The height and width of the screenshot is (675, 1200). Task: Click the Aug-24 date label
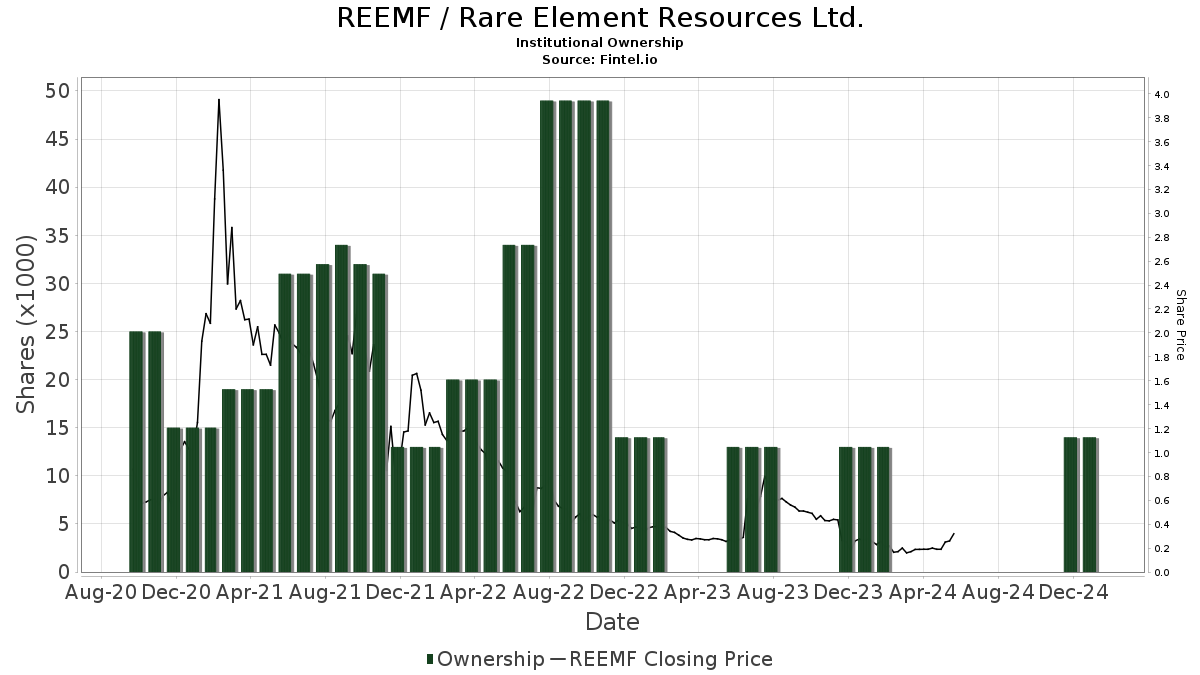(x=997, y=592)
